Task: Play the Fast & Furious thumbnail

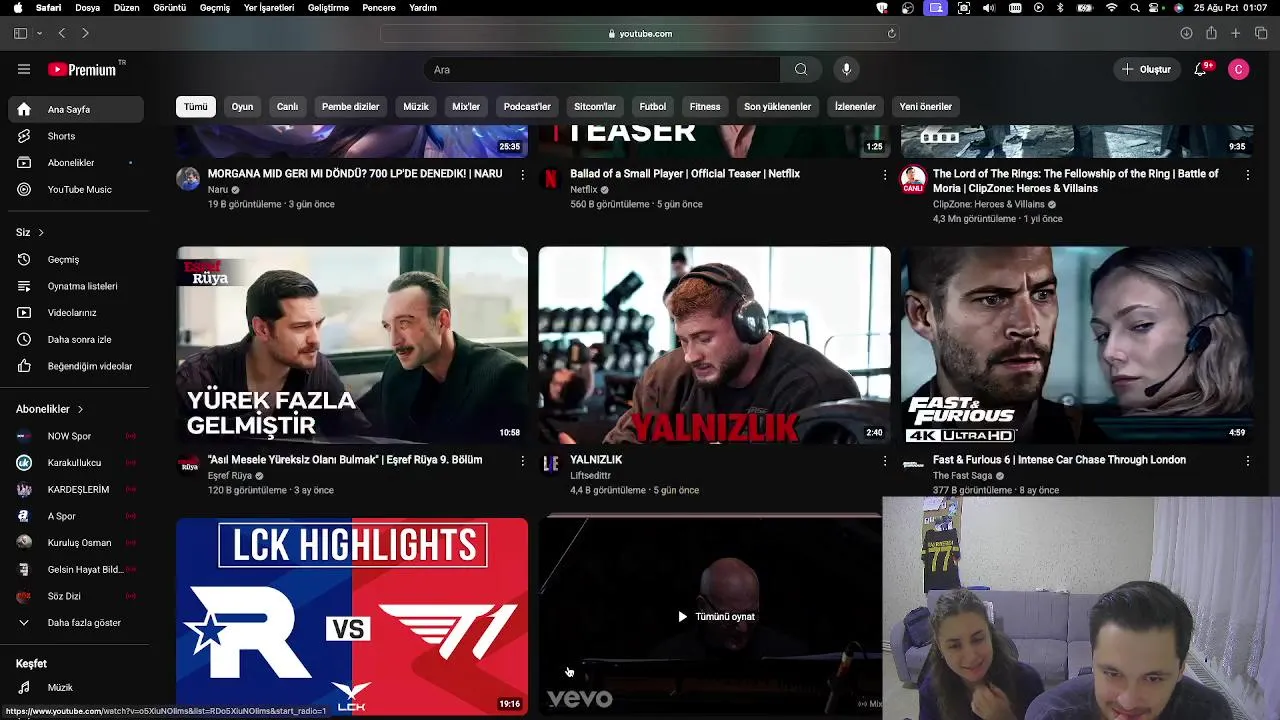Action: 1077,345
